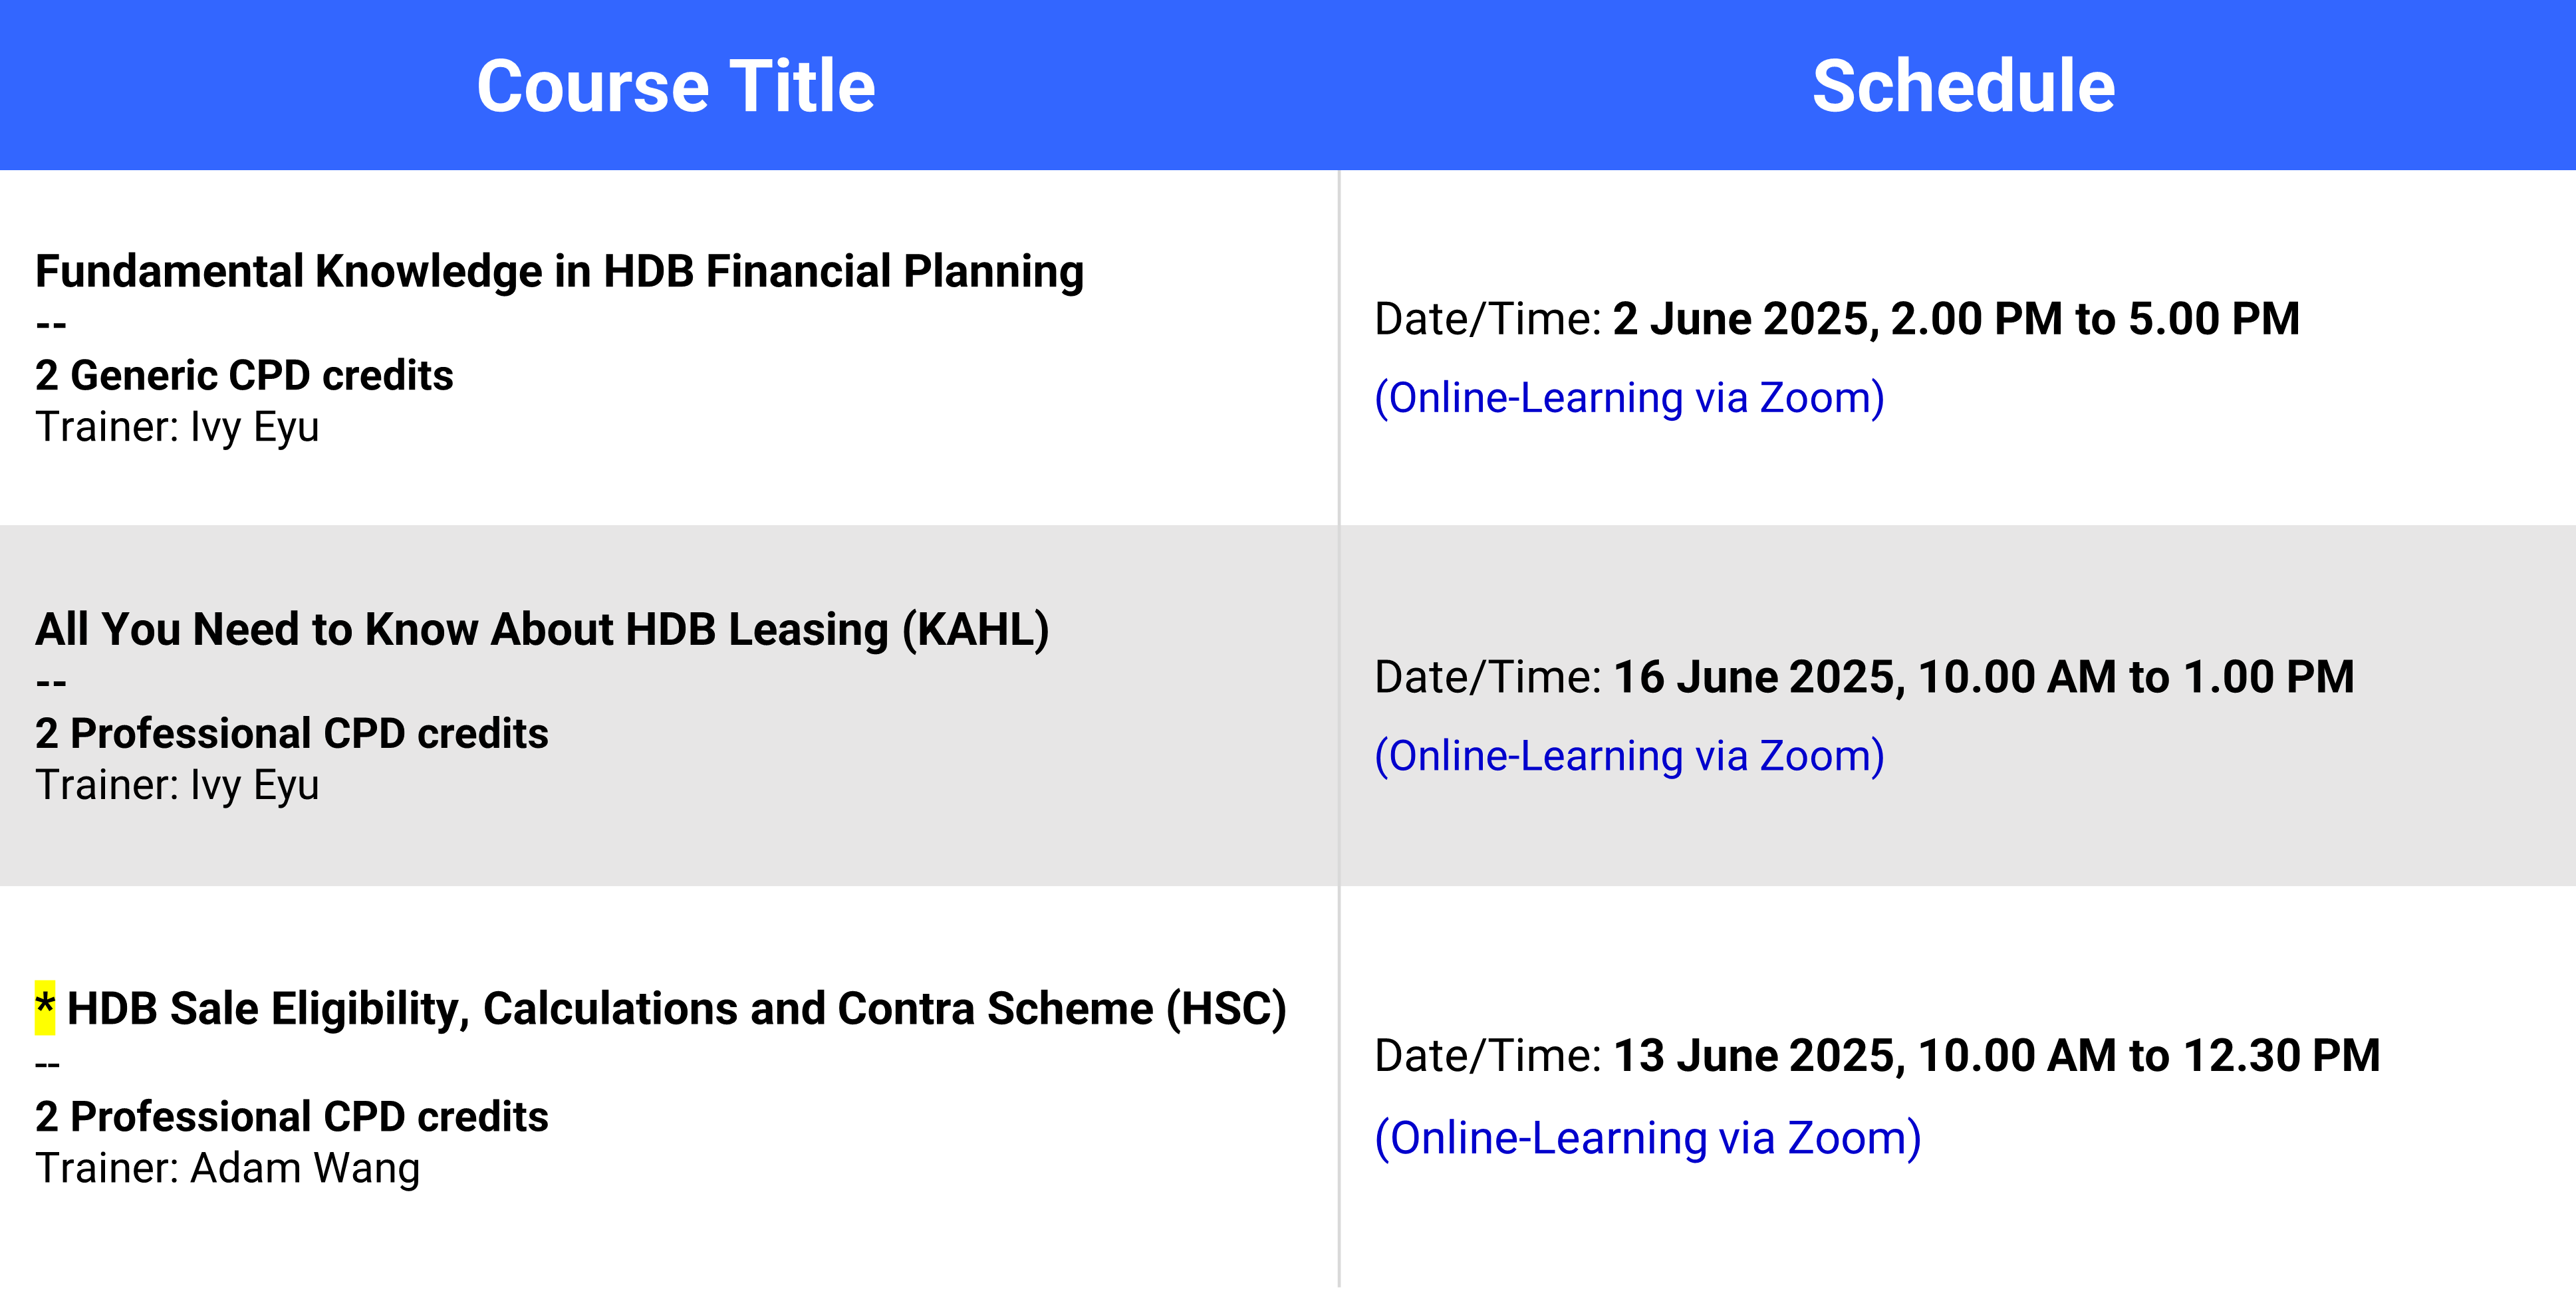Click the Schedule column header
Image resolution: width=2576 pixels, height=1289 pixels.
[x=1963, y=86]
